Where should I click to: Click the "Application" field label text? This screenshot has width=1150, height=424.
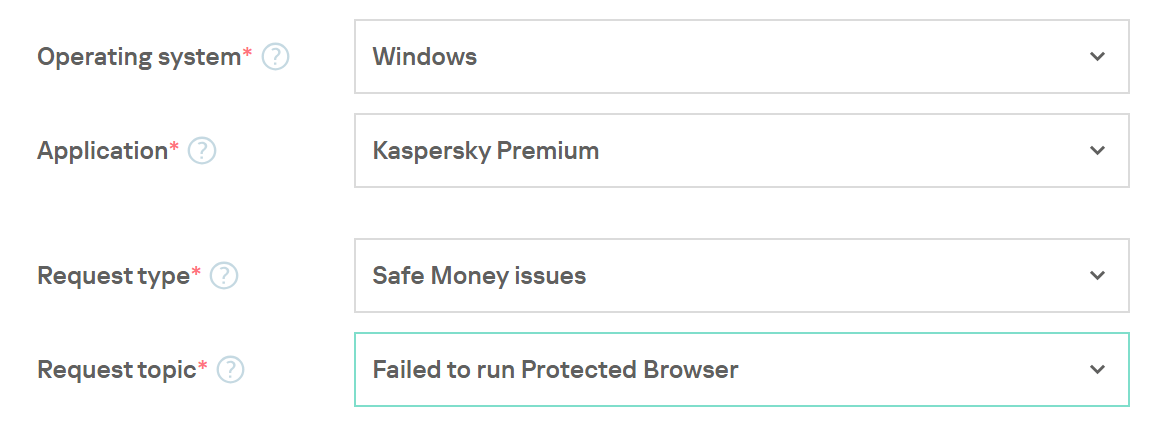point(102,151)
